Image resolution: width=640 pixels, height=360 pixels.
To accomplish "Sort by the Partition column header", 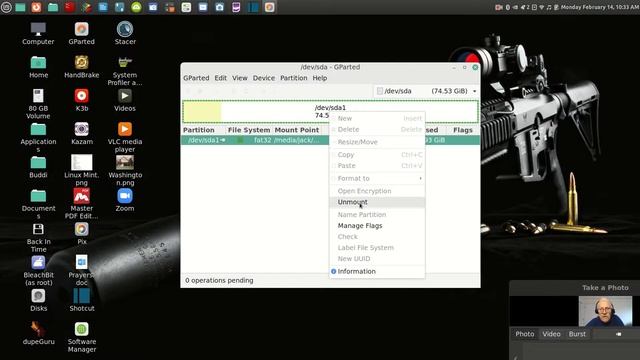I will [x=204, y=130].
